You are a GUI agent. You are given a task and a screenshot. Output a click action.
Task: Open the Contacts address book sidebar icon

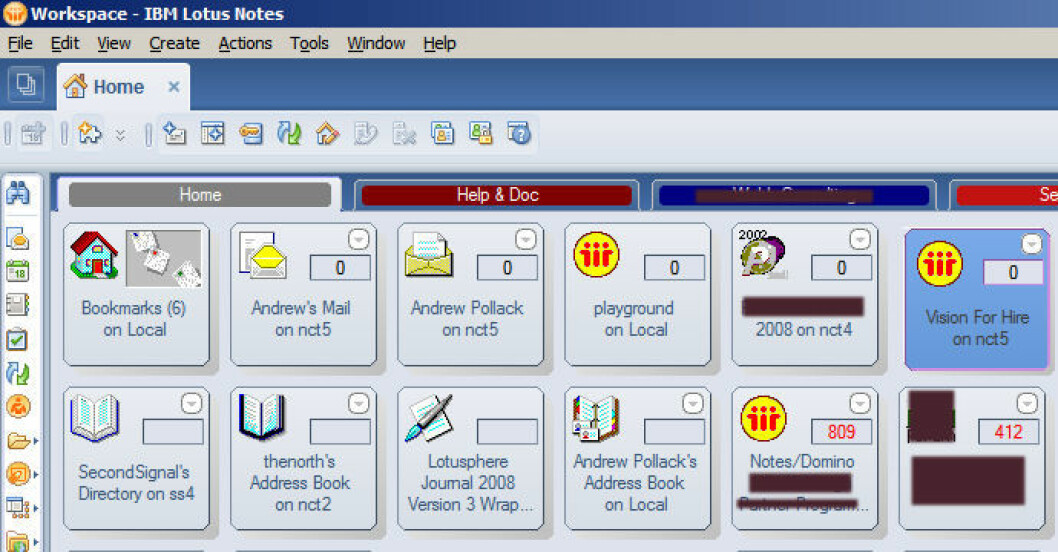coord(18,305)
